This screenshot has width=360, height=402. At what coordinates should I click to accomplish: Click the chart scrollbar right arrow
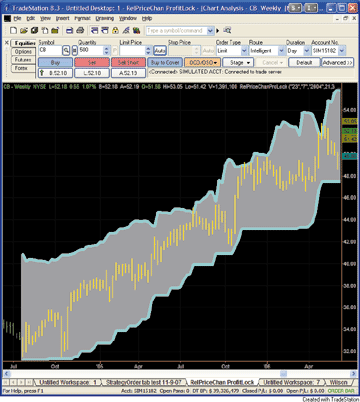pyautogui.click(x=354, y=374)
